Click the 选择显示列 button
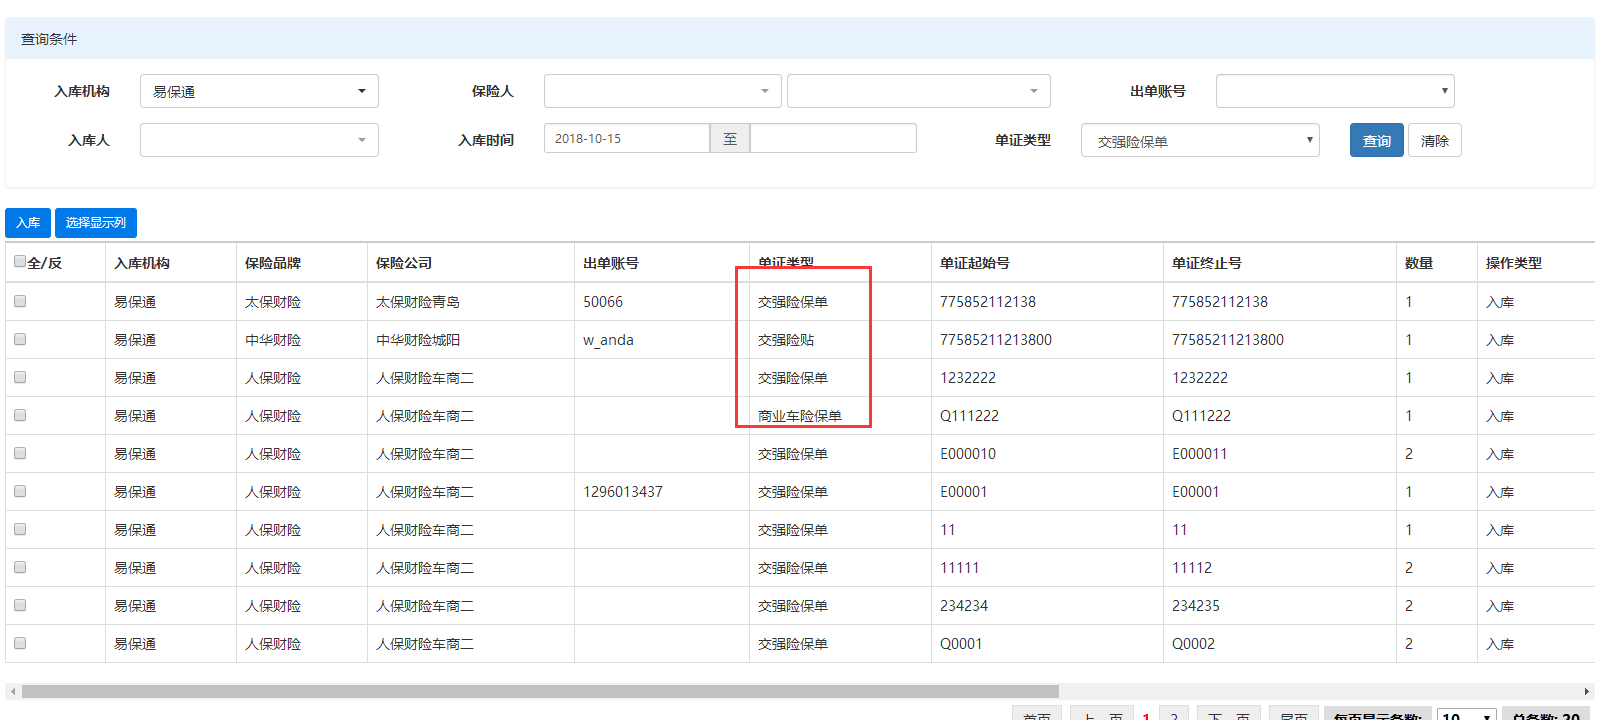 point(96,223)
